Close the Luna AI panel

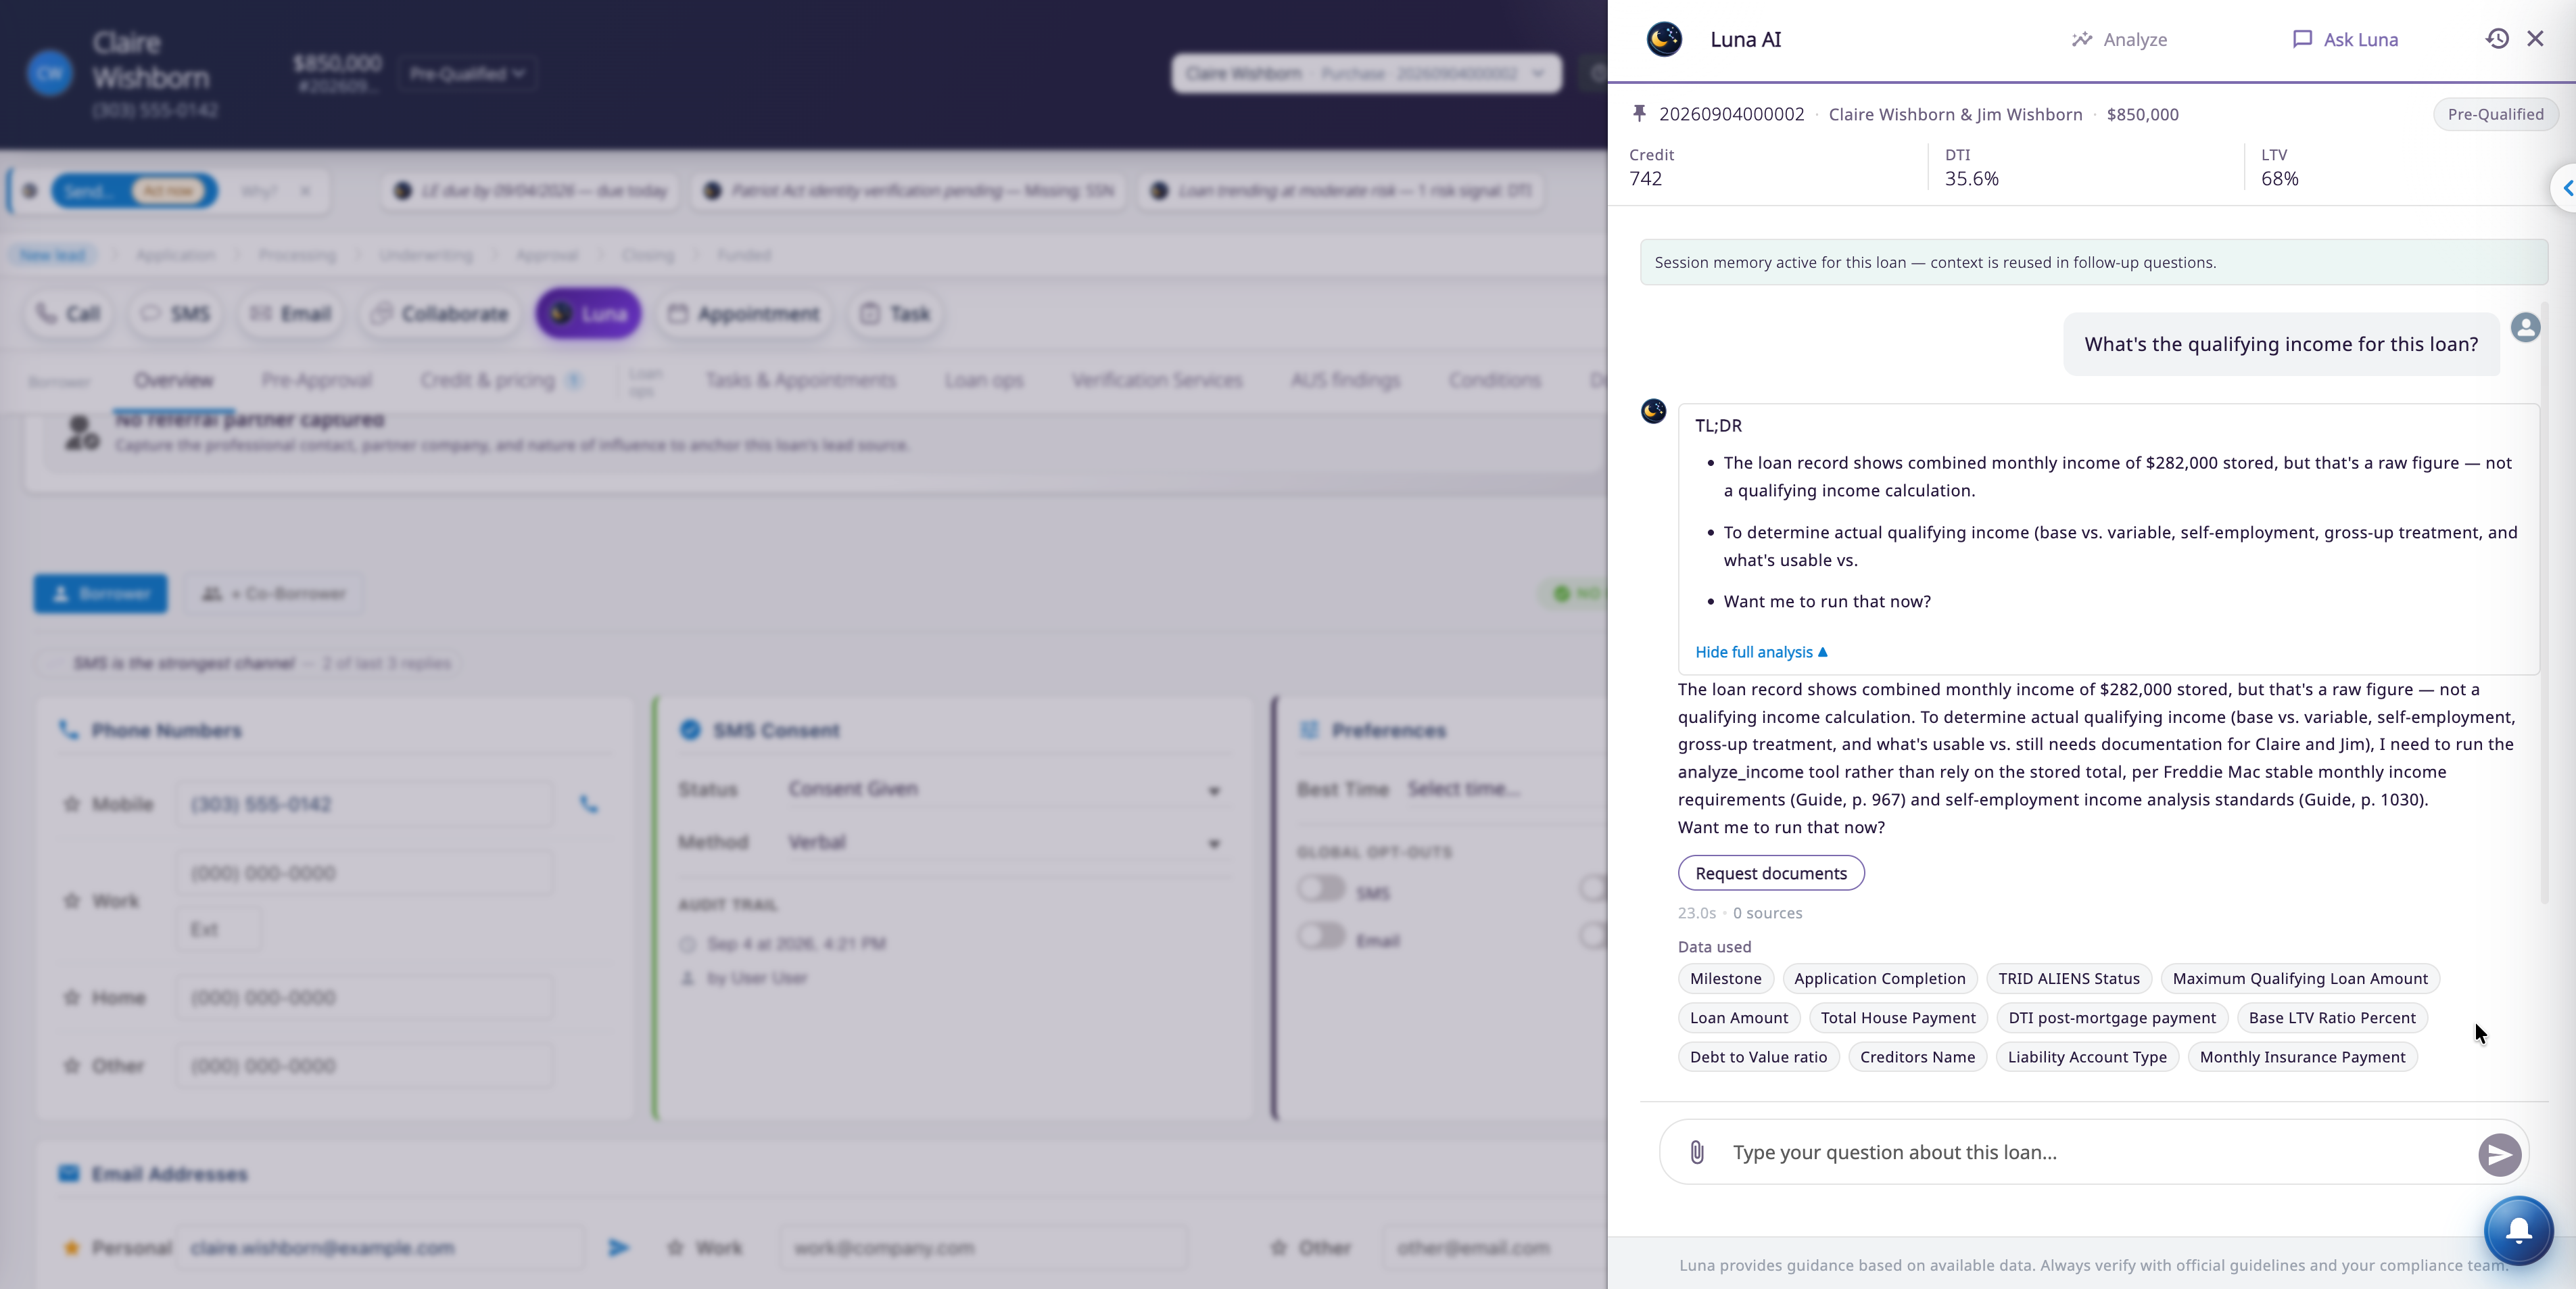2535,38
